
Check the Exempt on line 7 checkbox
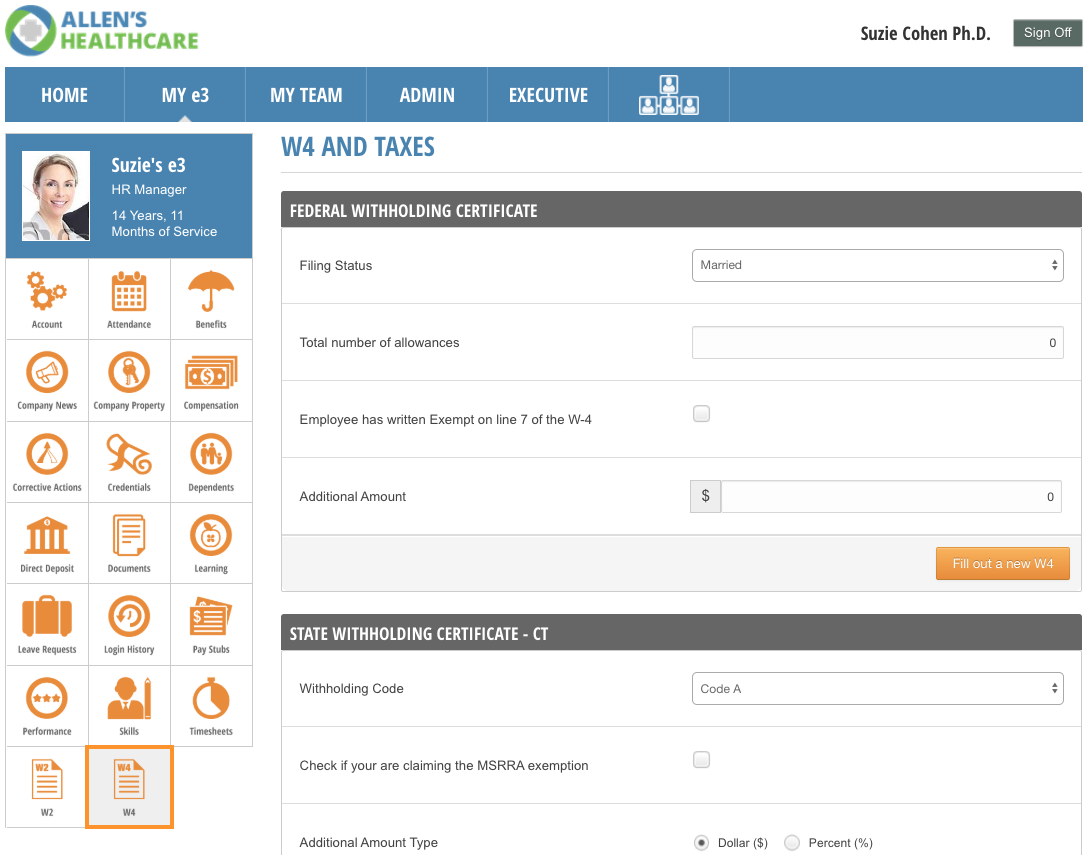702,414
